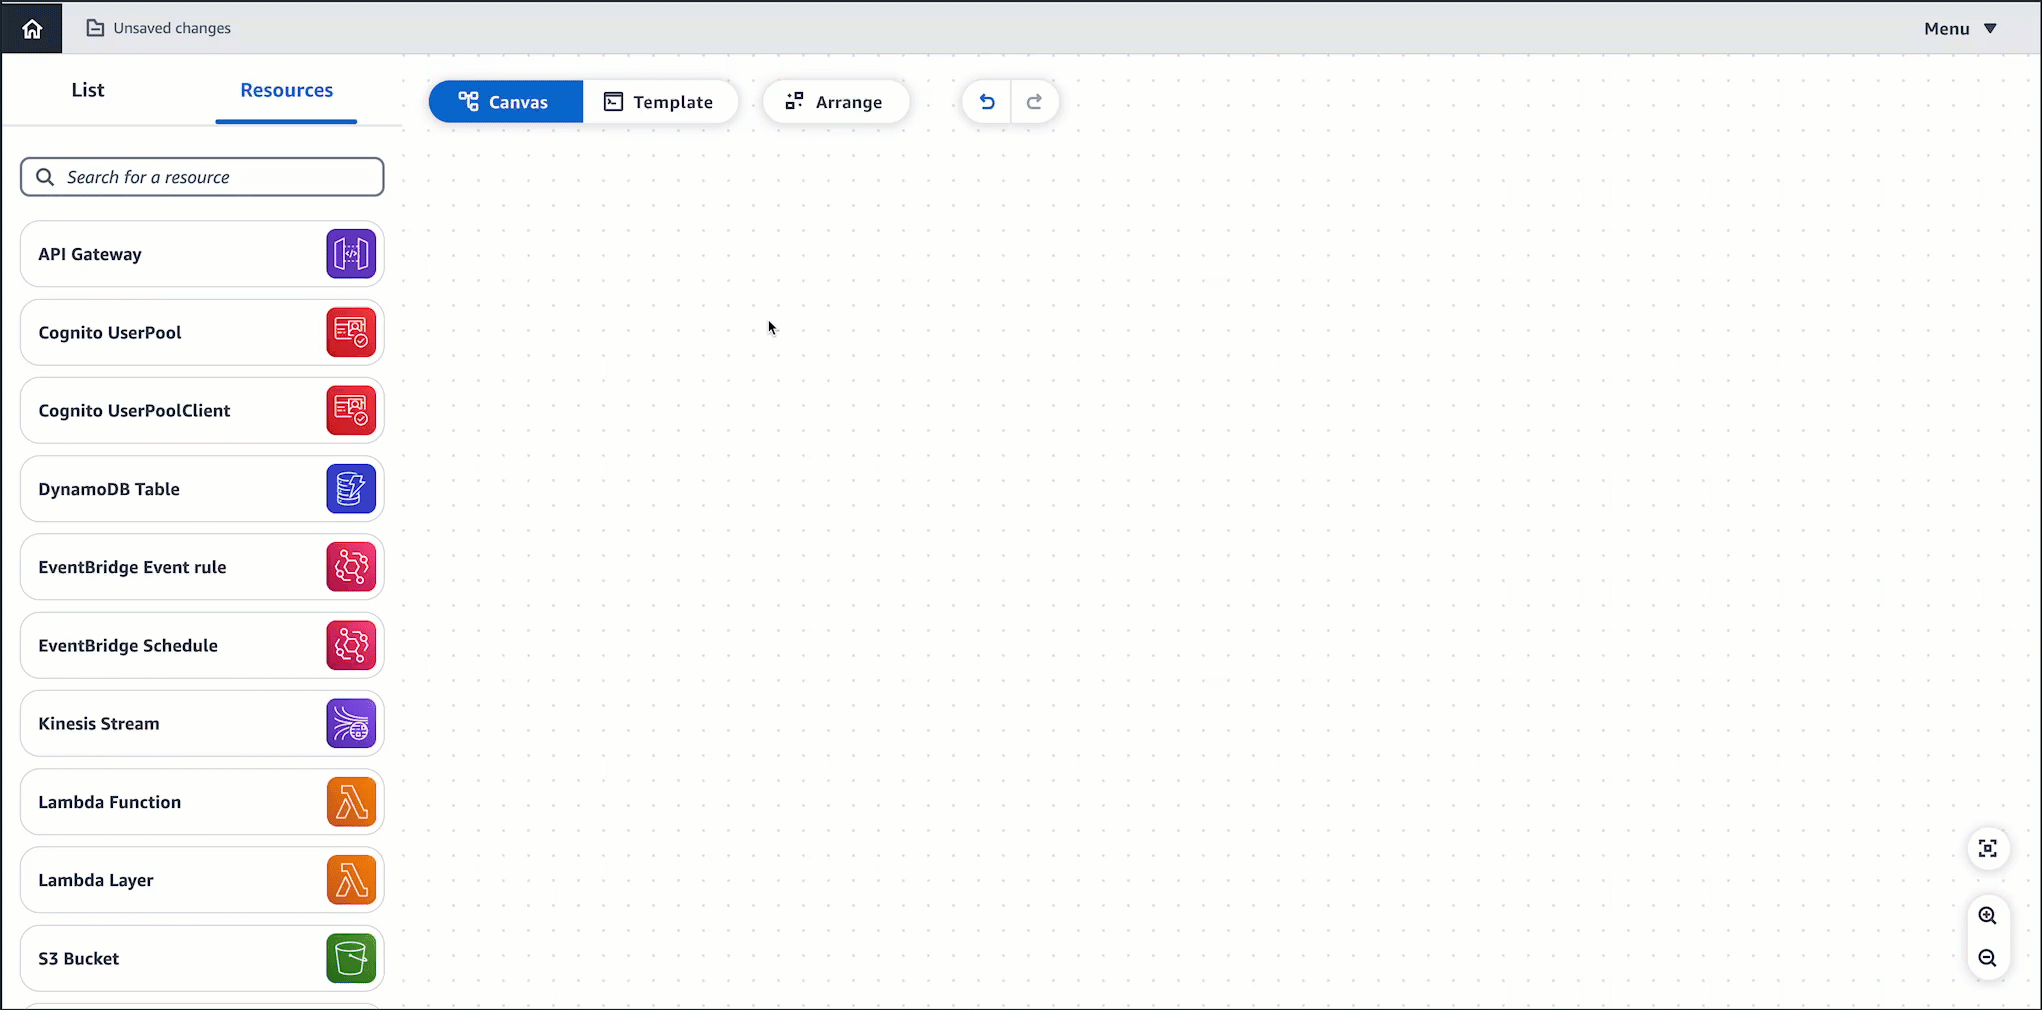Select the API Gateway resource icon
Image resolution: width=2042 pixels, height=1010 pixels.
(x=351, y=254)
